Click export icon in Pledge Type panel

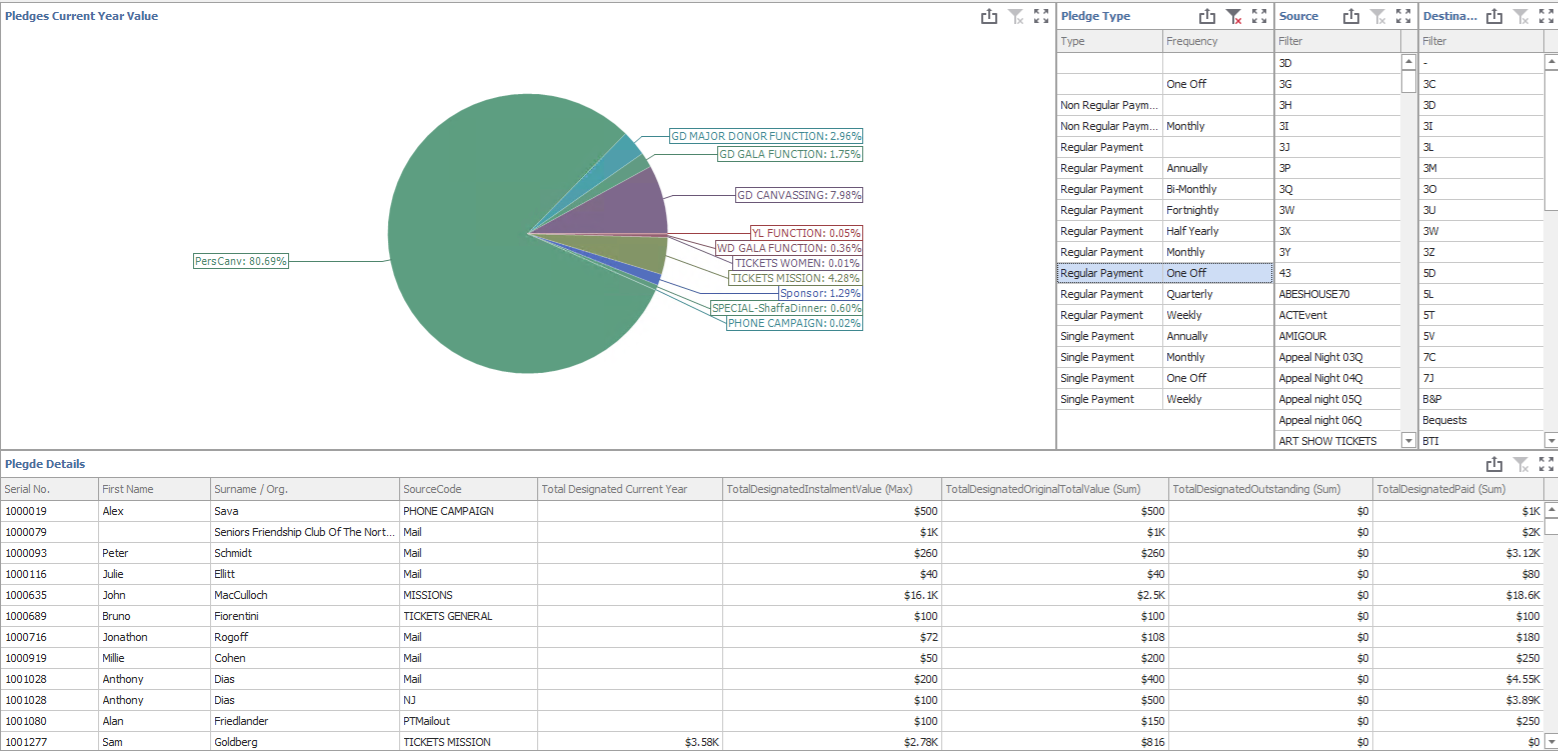pyautogui.click(x=1207, y=16)
